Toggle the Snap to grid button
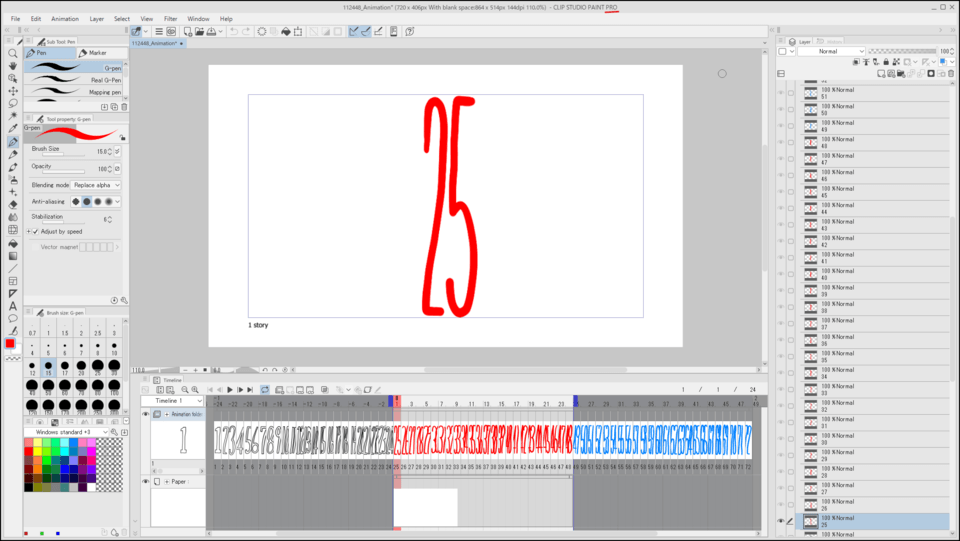The image size is (960, 541). click(x=378, y=31)
